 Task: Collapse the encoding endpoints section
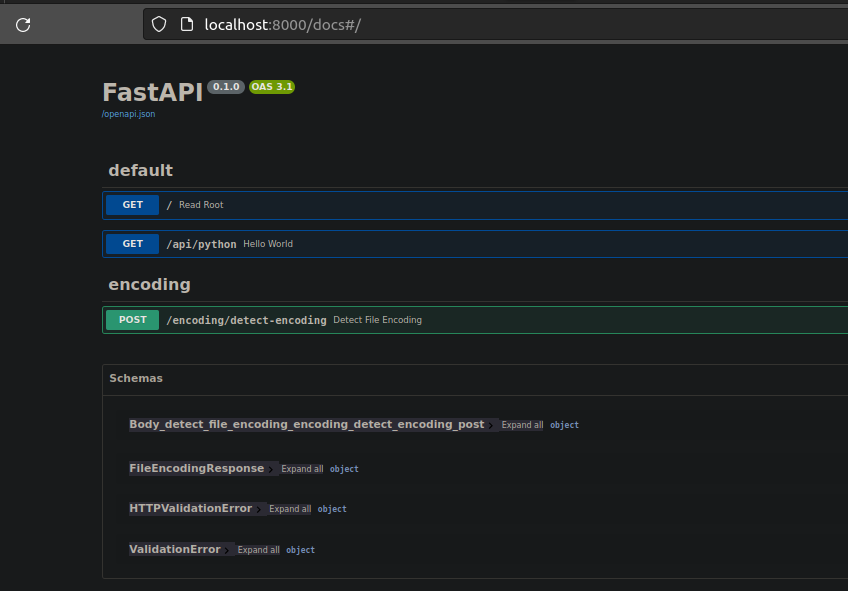coord(149,284)
